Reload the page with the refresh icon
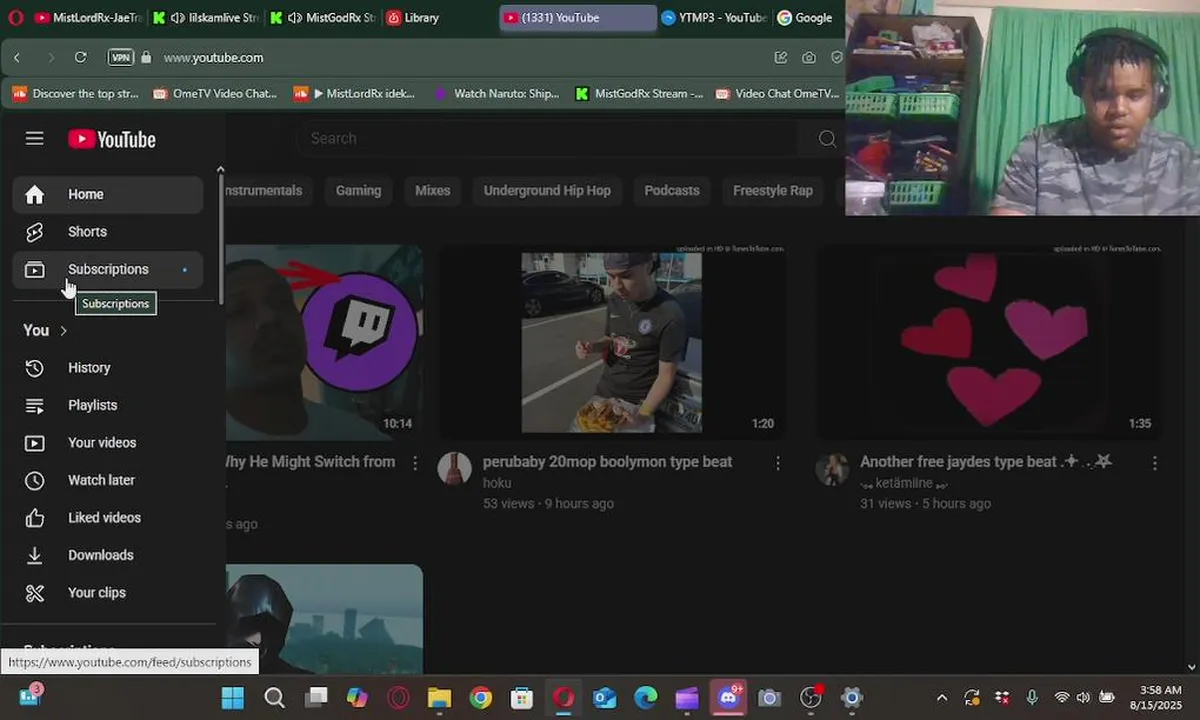Screen dimensions: 1200x720 pos(81,58)
